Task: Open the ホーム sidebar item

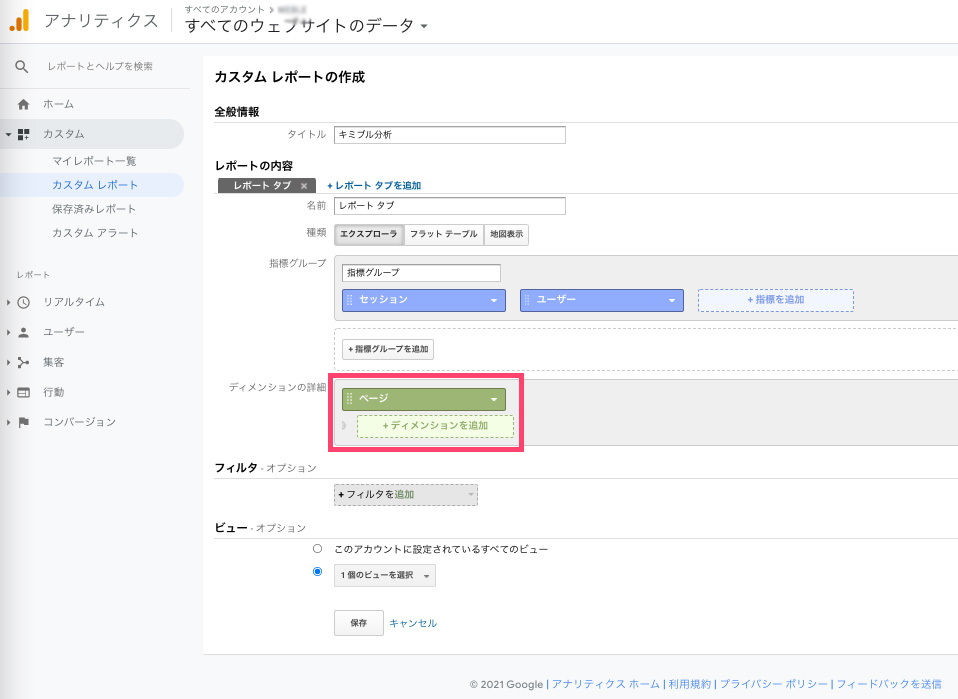Action: coord(58,104)
